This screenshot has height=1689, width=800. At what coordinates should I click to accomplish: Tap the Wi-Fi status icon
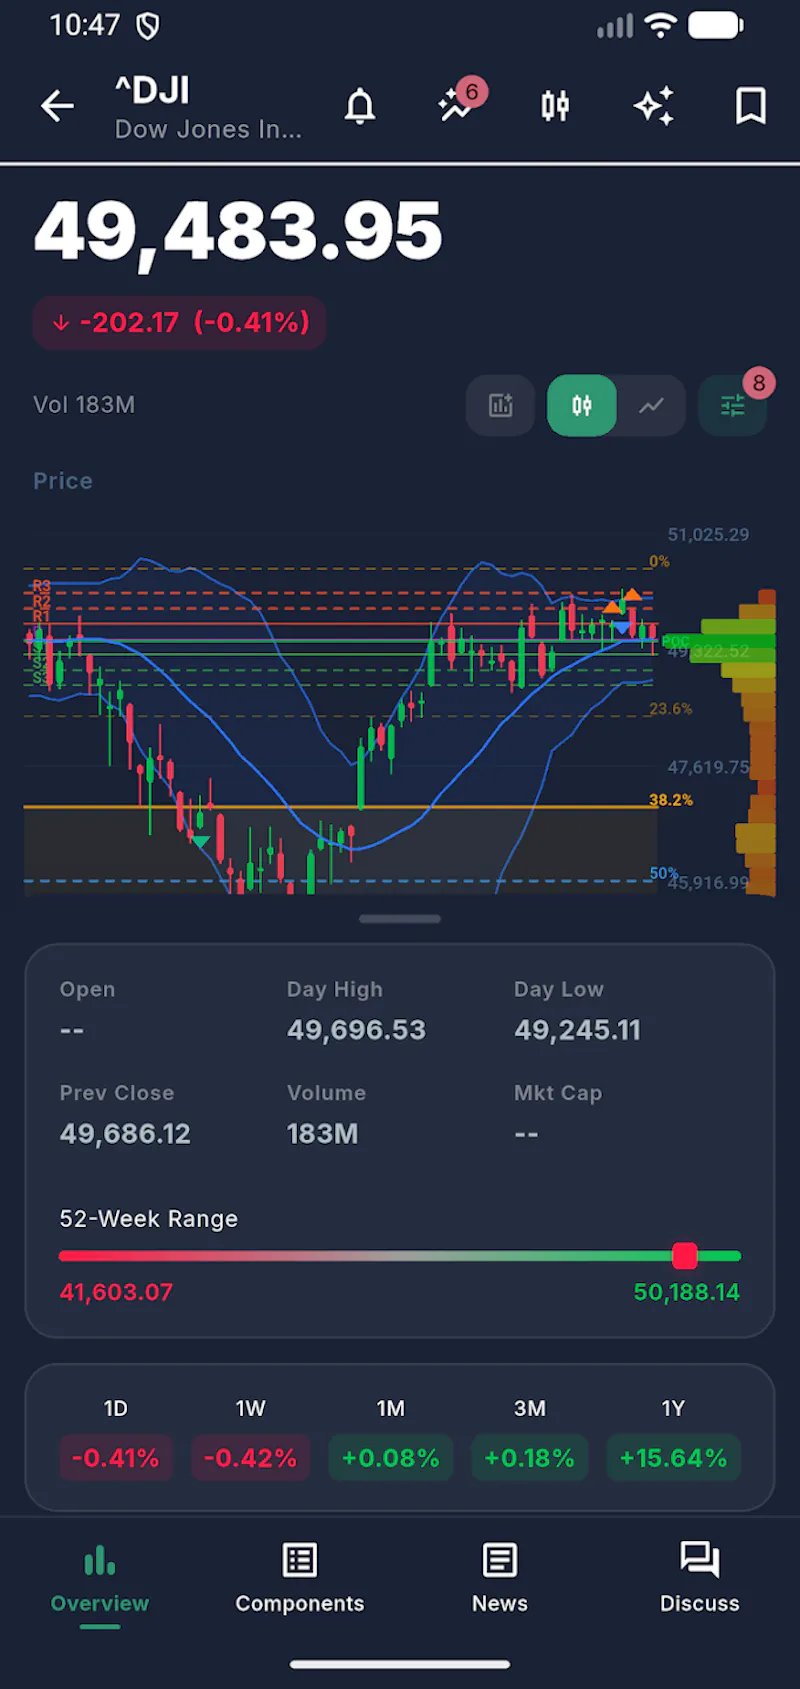click(661, 26)
